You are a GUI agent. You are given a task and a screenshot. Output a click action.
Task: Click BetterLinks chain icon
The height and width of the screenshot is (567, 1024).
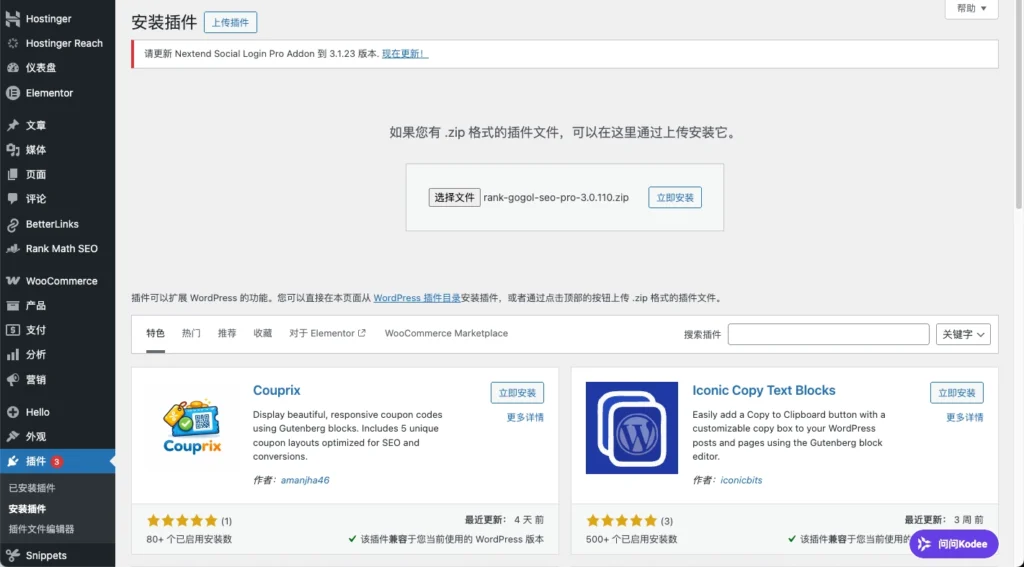(12, 224)
